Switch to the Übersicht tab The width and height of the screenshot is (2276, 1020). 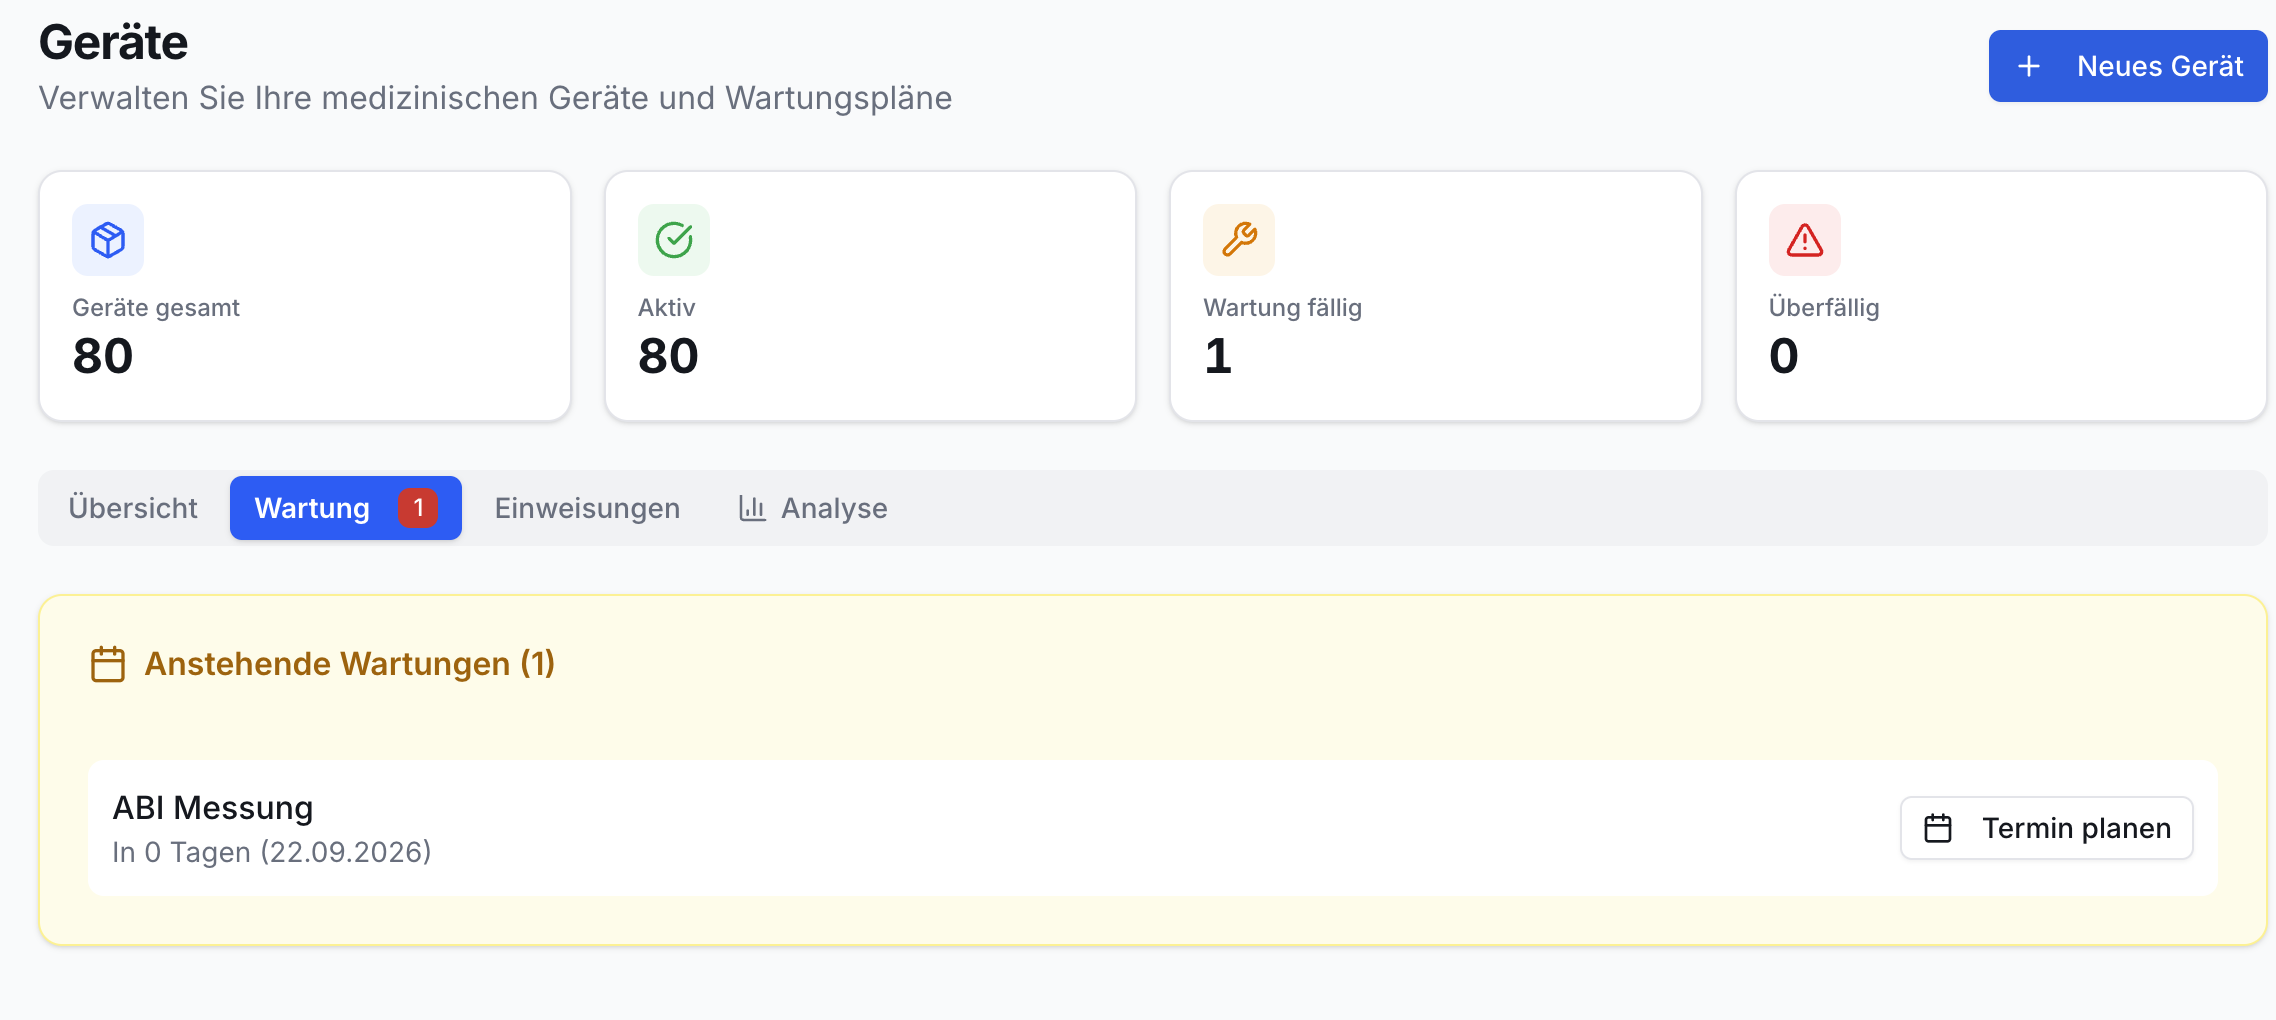133,508
